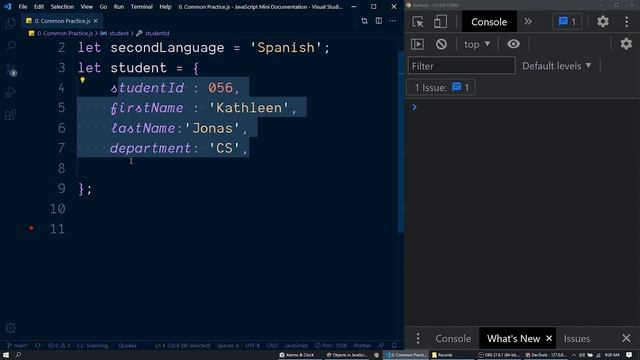Screen dimensions: 640x360
Task: Switch to the Console tab in DevTools
Action: tap(489, 22)
